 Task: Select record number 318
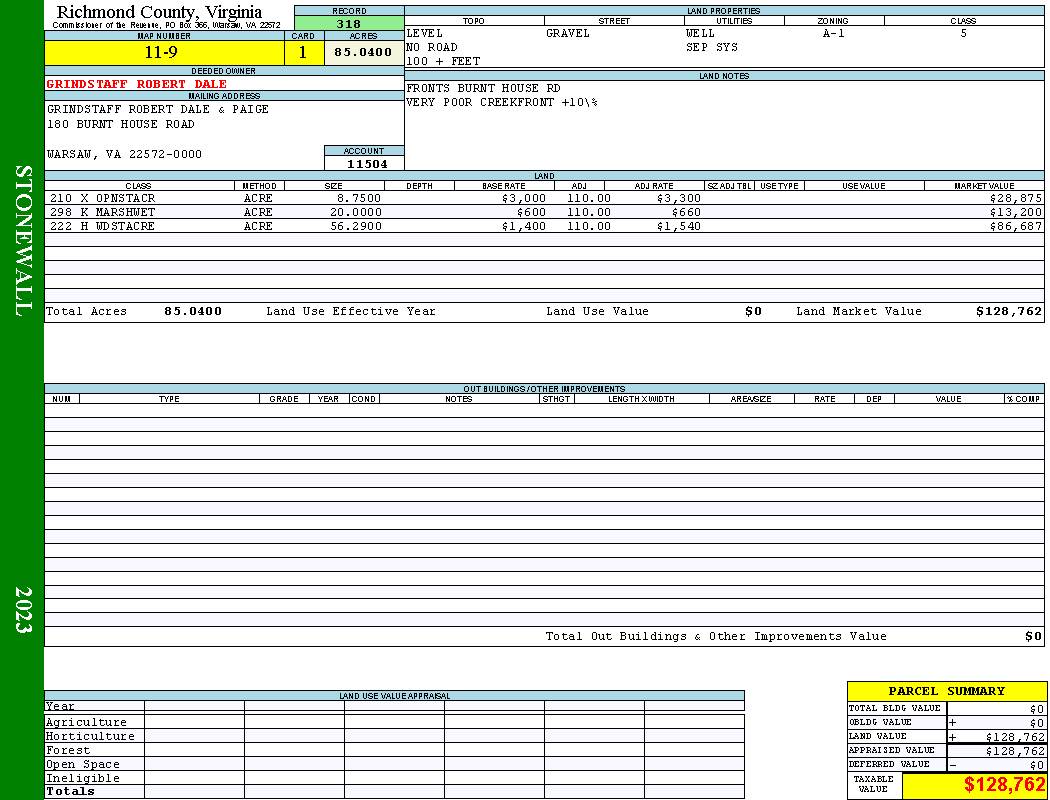[x=349, y=24]
